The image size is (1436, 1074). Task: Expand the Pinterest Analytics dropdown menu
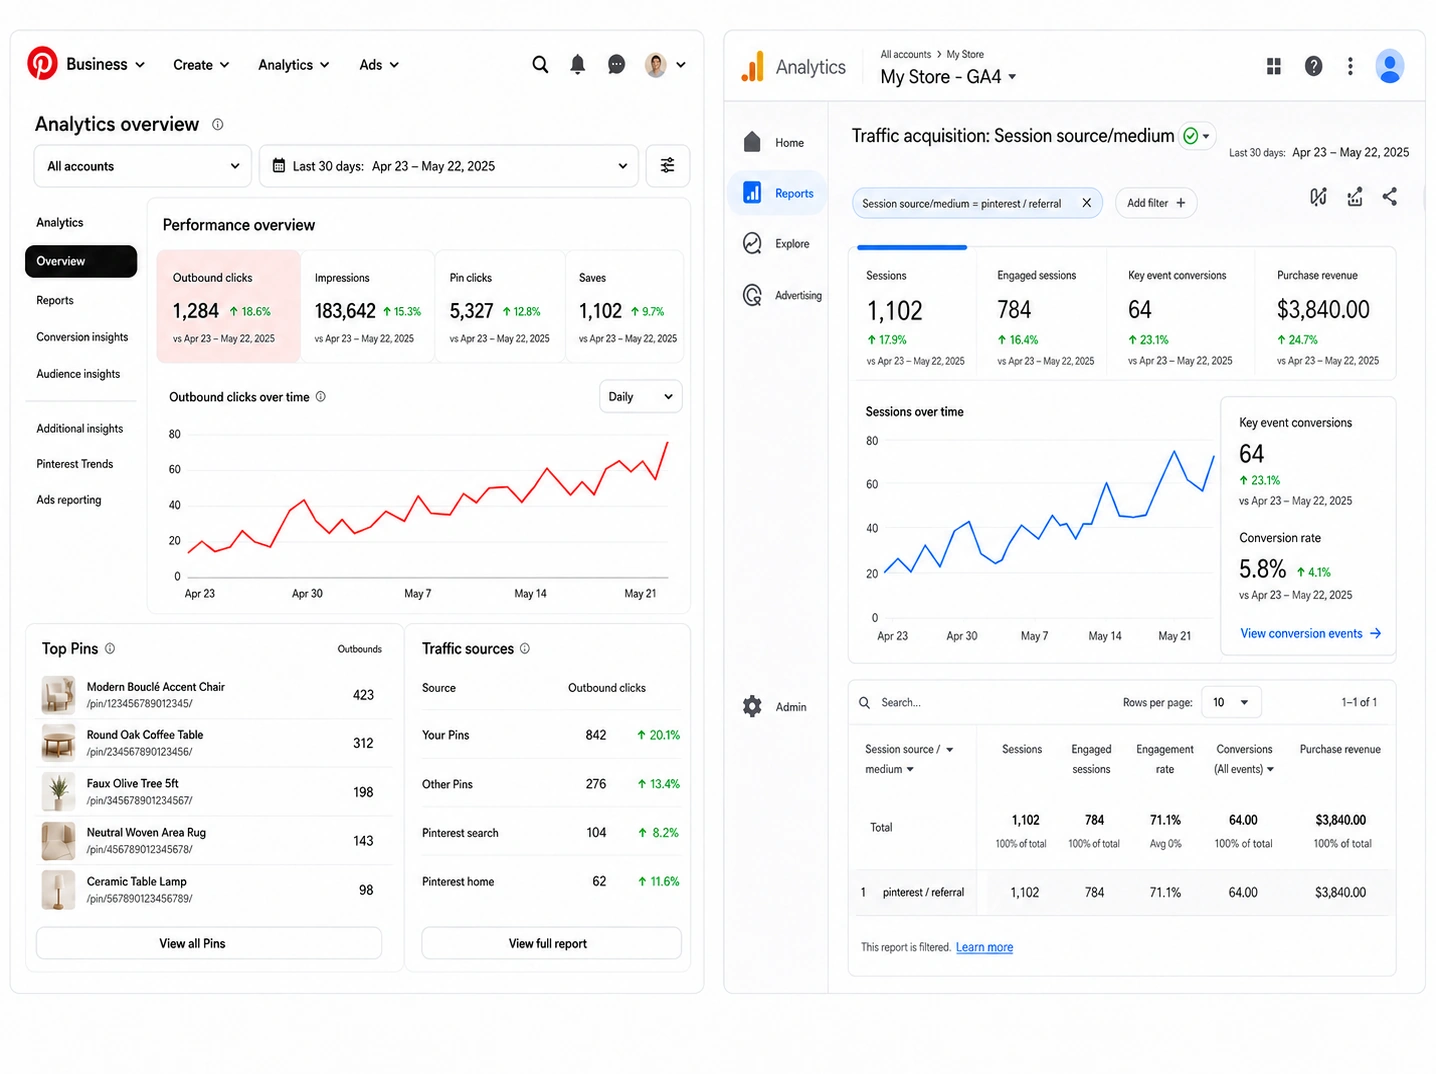(x=294, y=65)
